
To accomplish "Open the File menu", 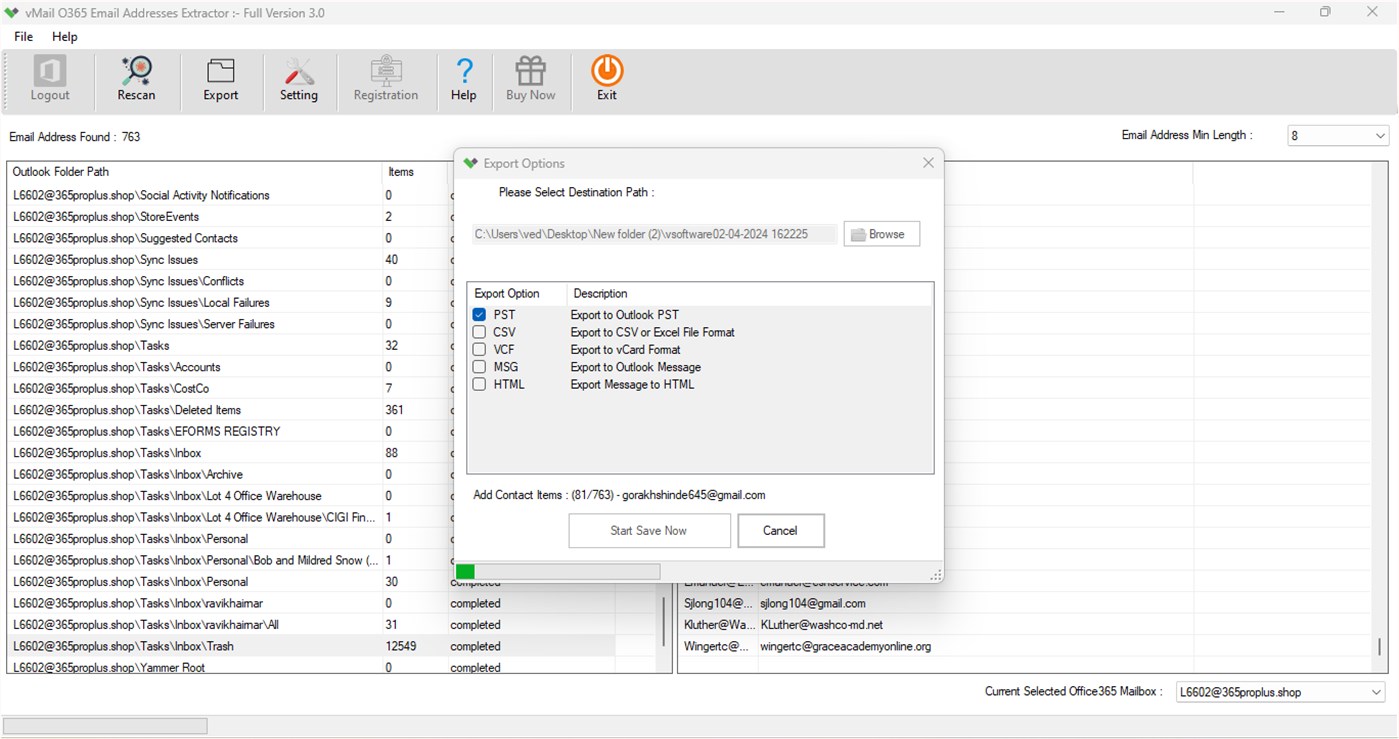I will pyautogui.click(x=22, y=36).
